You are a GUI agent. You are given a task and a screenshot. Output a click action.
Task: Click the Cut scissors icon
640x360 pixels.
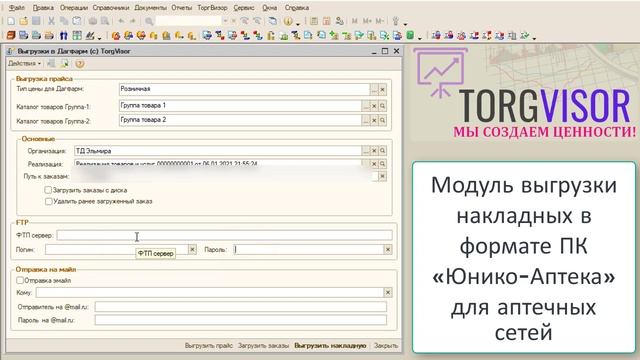click(51, 21)
